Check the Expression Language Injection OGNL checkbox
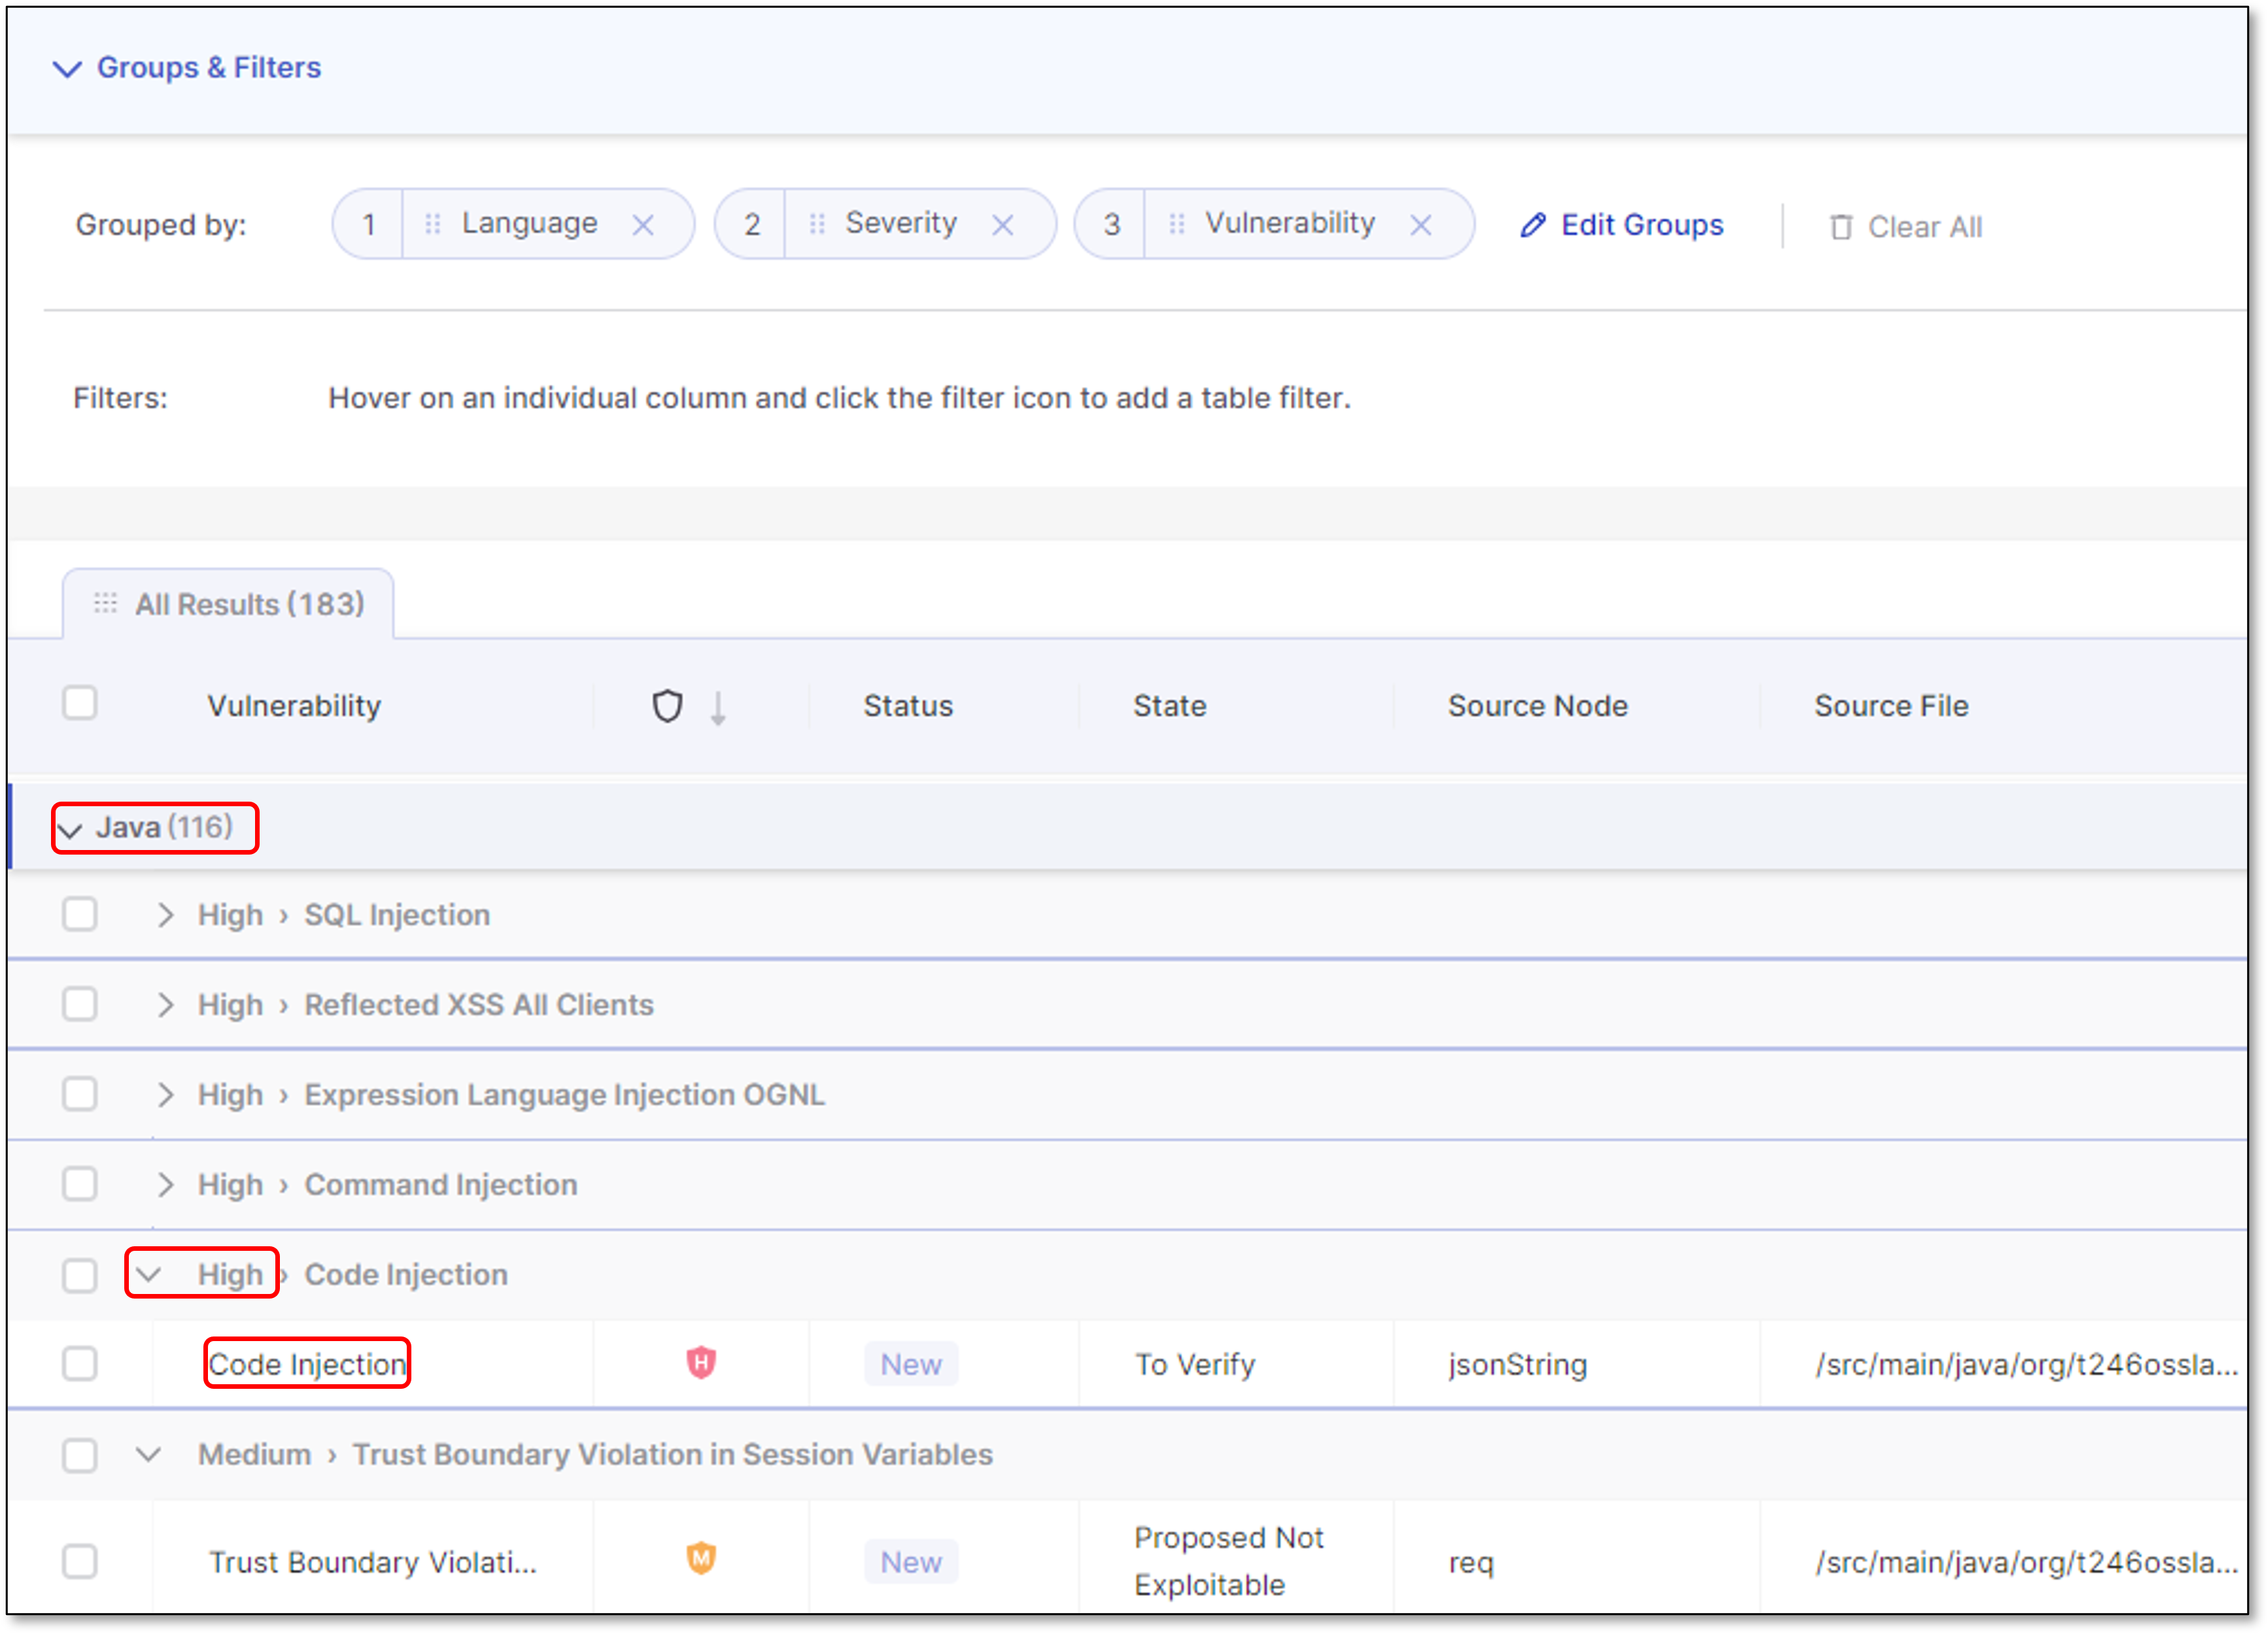 click(80, 1094)
